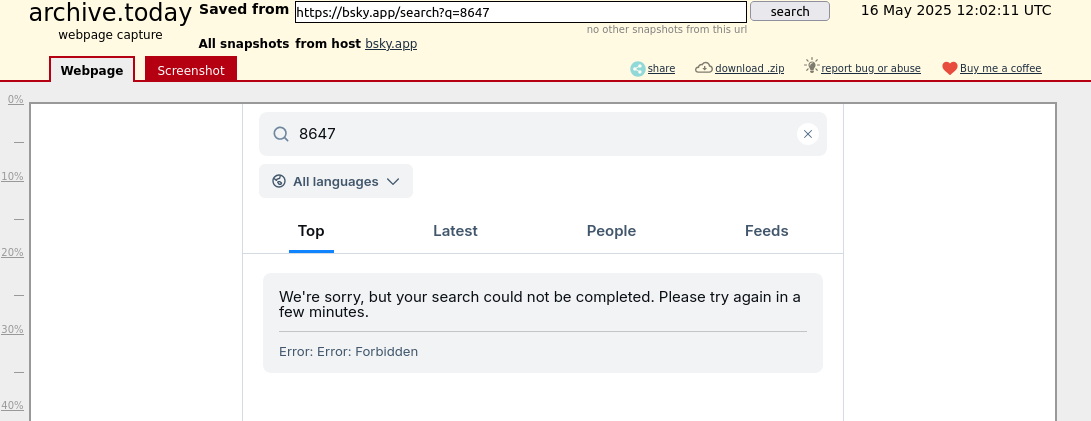Click the 'search could not be completed' message
1091x421 pixels.
pos(540,304)
